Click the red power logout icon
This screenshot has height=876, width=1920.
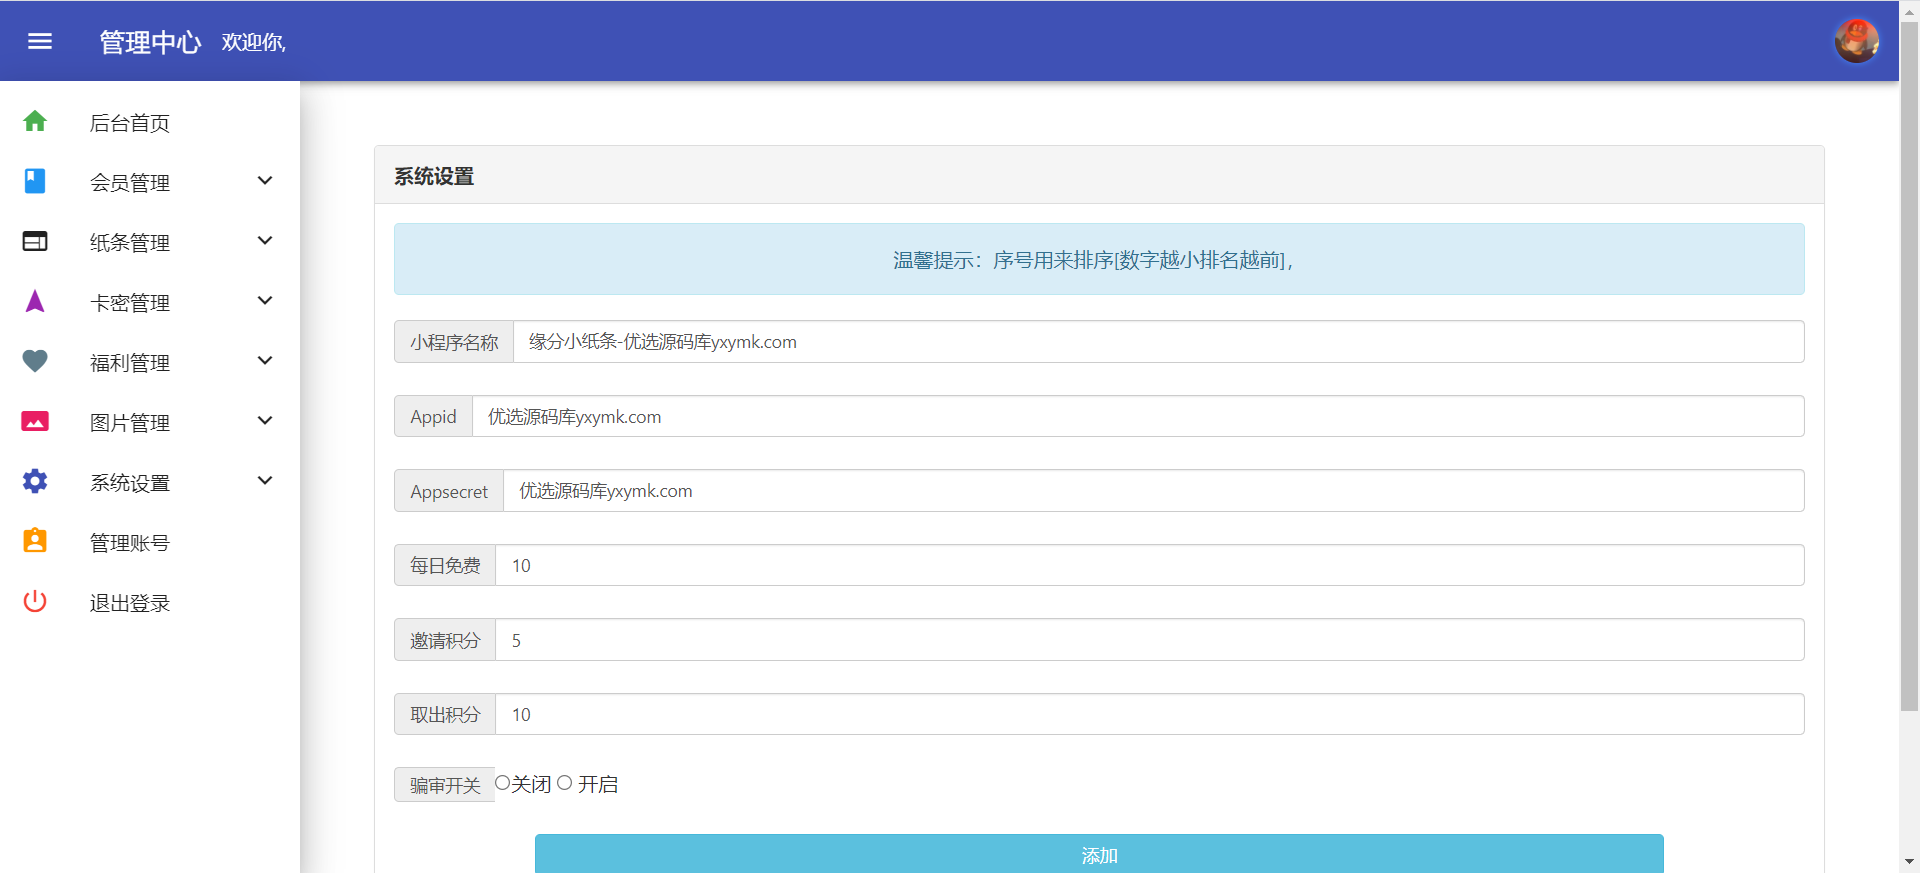pos(35,601)
